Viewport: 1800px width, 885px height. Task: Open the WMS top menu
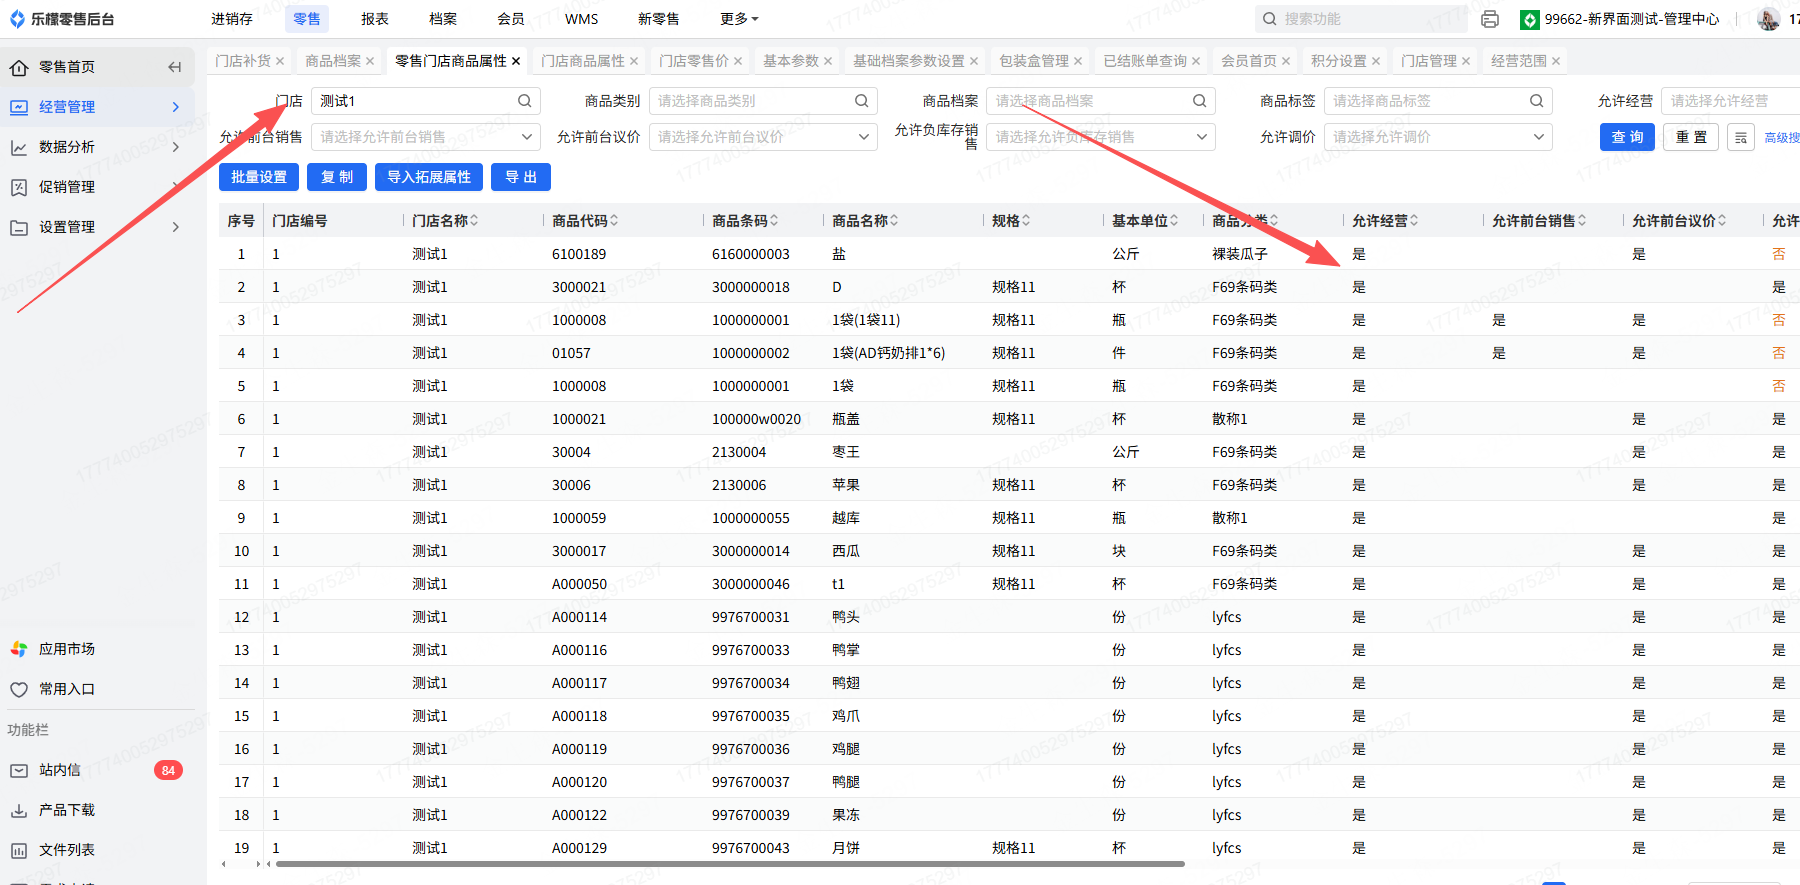point(582,19)
